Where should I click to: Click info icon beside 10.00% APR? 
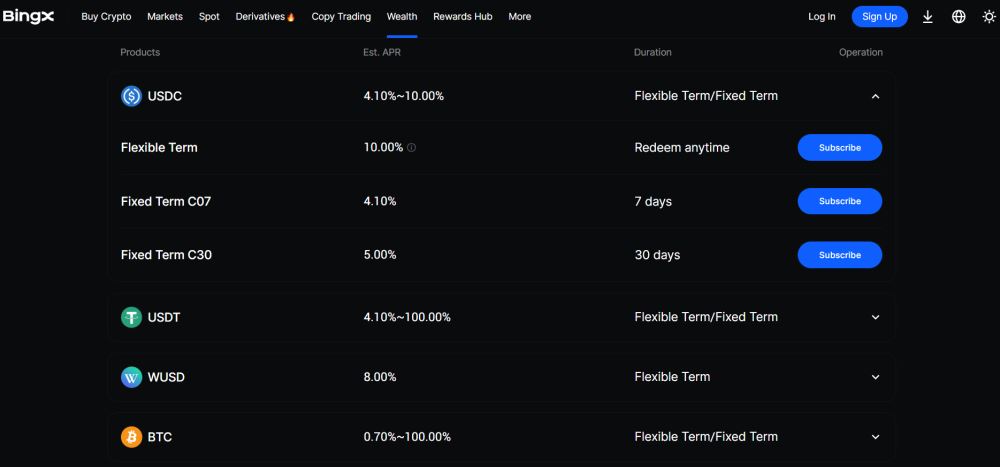pos(412,148)
